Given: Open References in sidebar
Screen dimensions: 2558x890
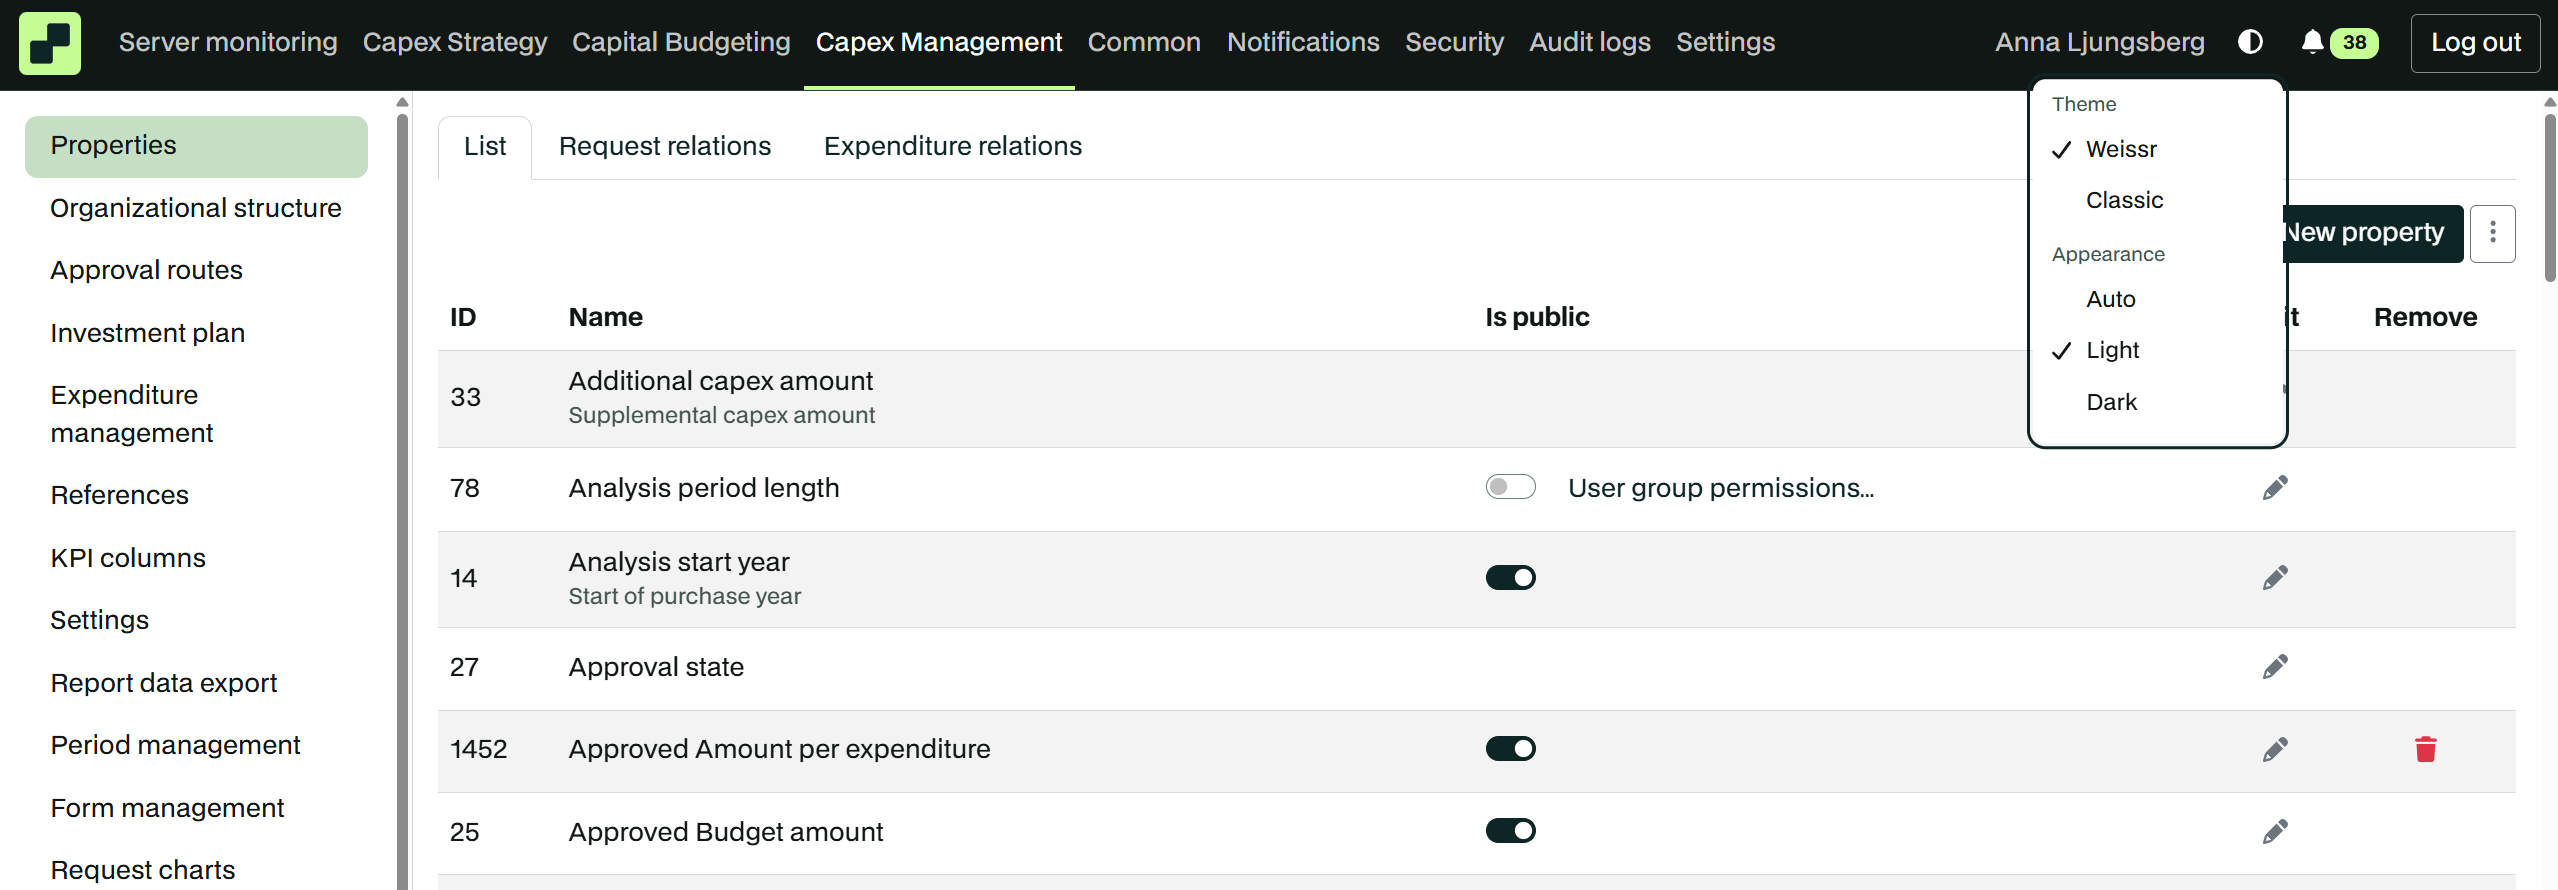Looking at the screenshot, I should (119, 495).
